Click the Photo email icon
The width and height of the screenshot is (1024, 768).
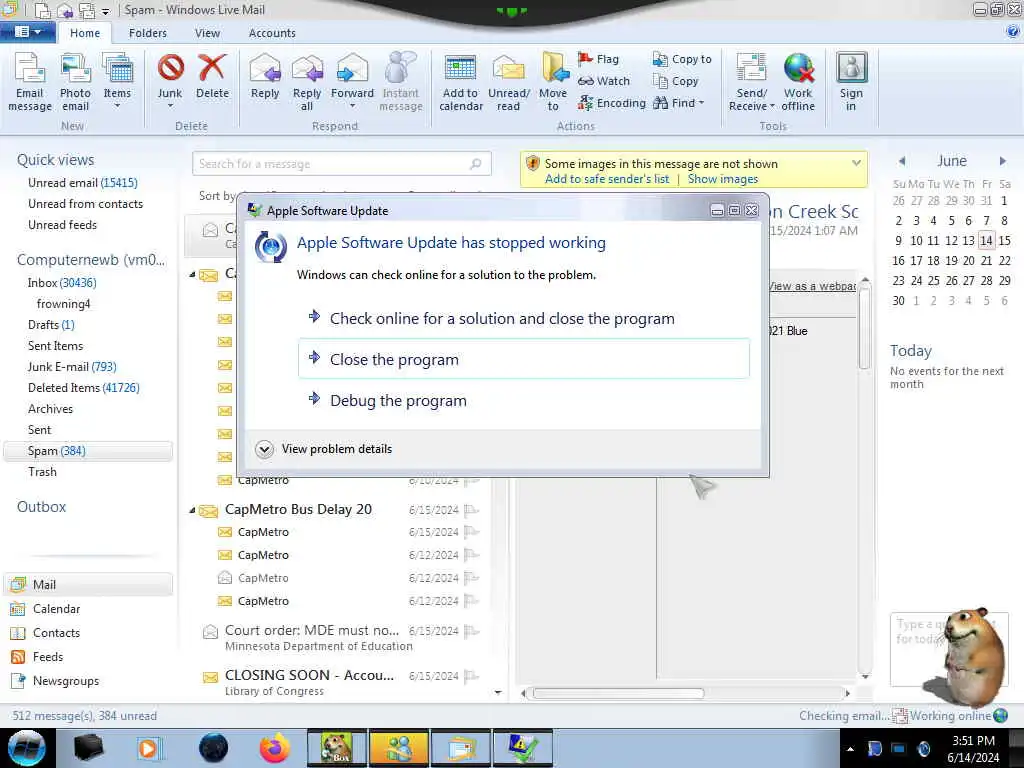[75, 82]
